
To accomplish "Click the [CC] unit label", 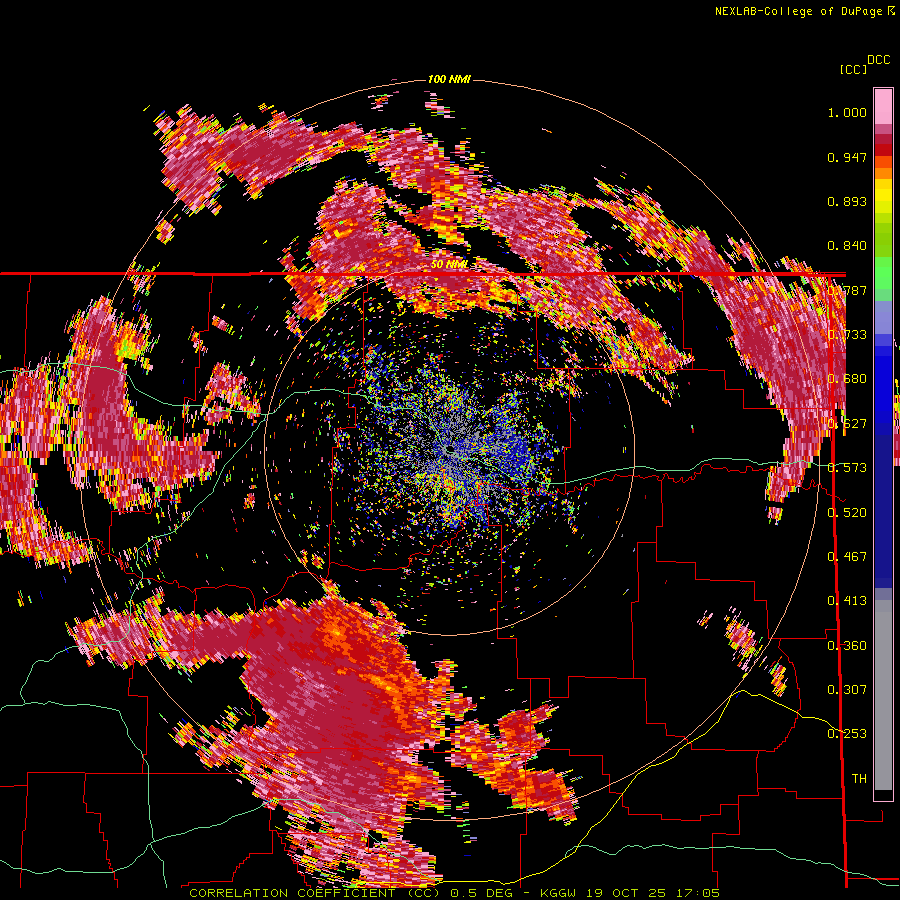I will point(853,69).
